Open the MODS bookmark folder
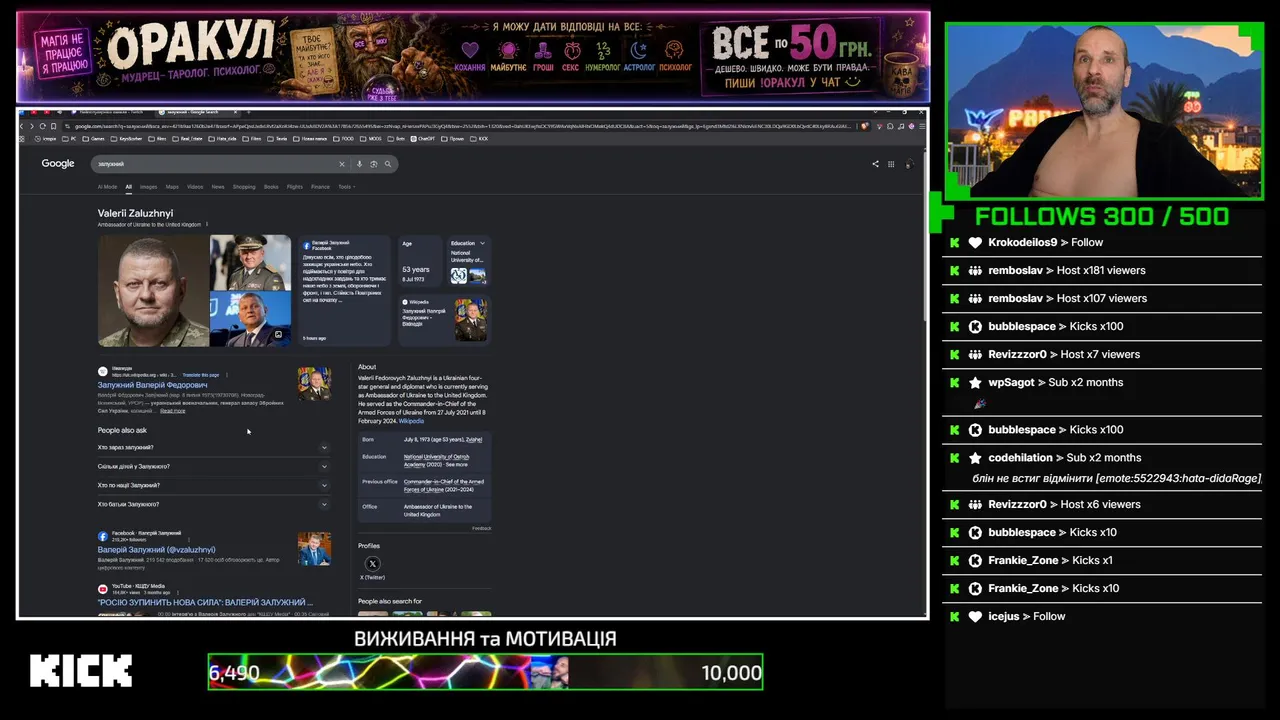This screenshot has width=1280, height=720. point(372,139)
